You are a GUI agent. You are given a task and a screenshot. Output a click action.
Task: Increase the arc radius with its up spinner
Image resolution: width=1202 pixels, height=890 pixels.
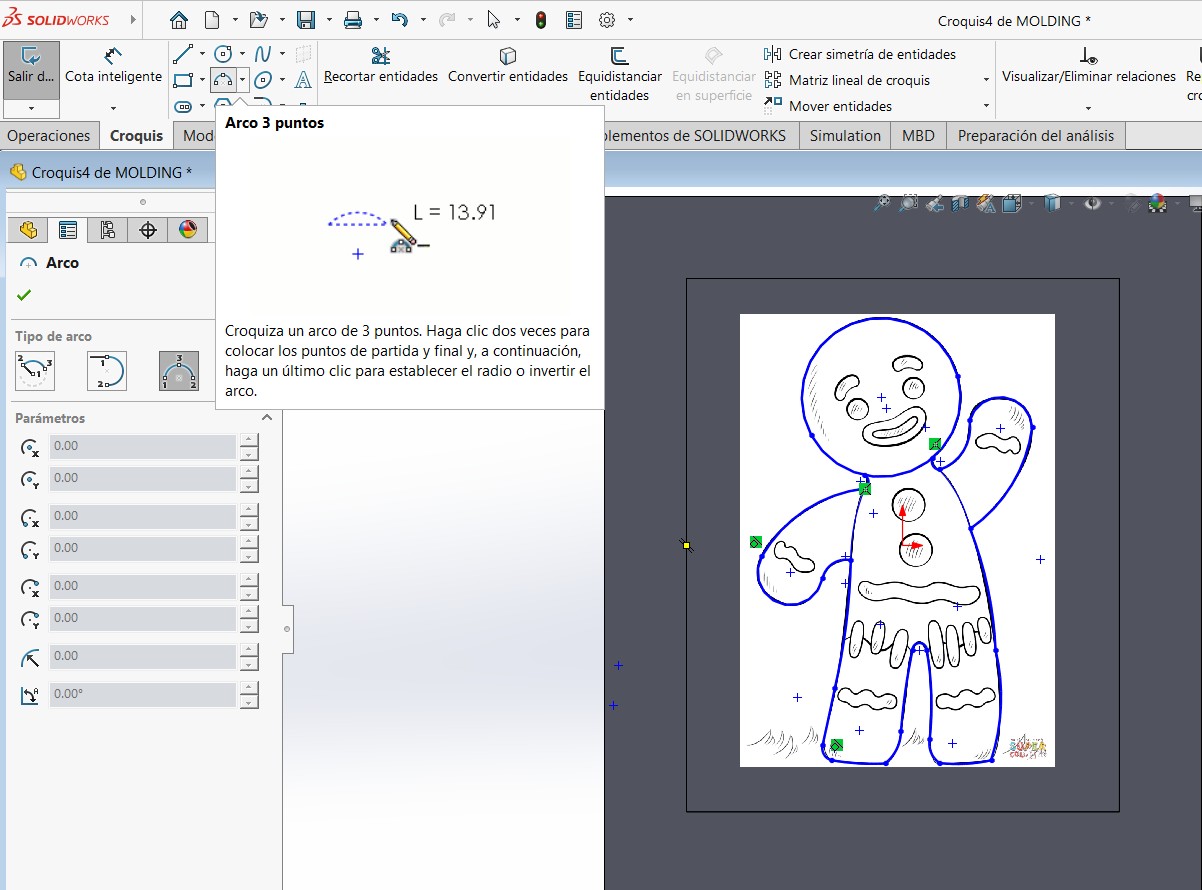pos(248,650)
